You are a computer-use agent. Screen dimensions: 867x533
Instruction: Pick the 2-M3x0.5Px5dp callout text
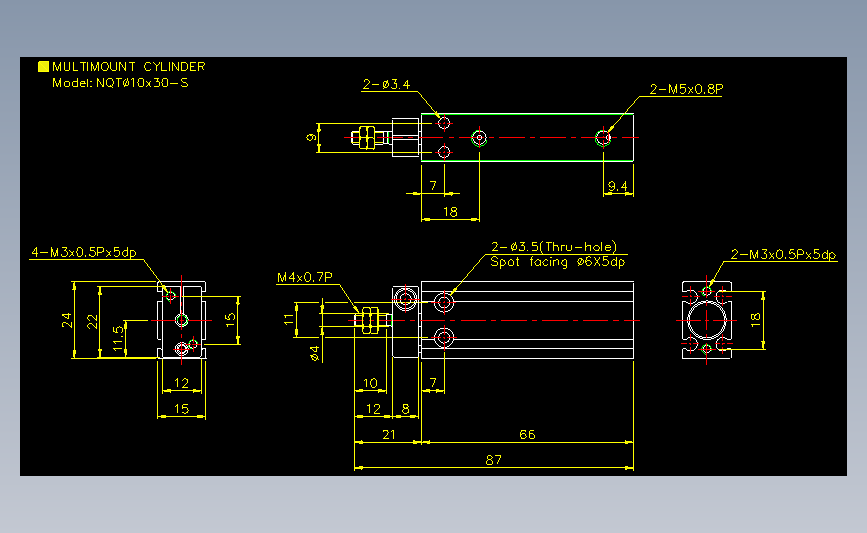pos(783,254)
